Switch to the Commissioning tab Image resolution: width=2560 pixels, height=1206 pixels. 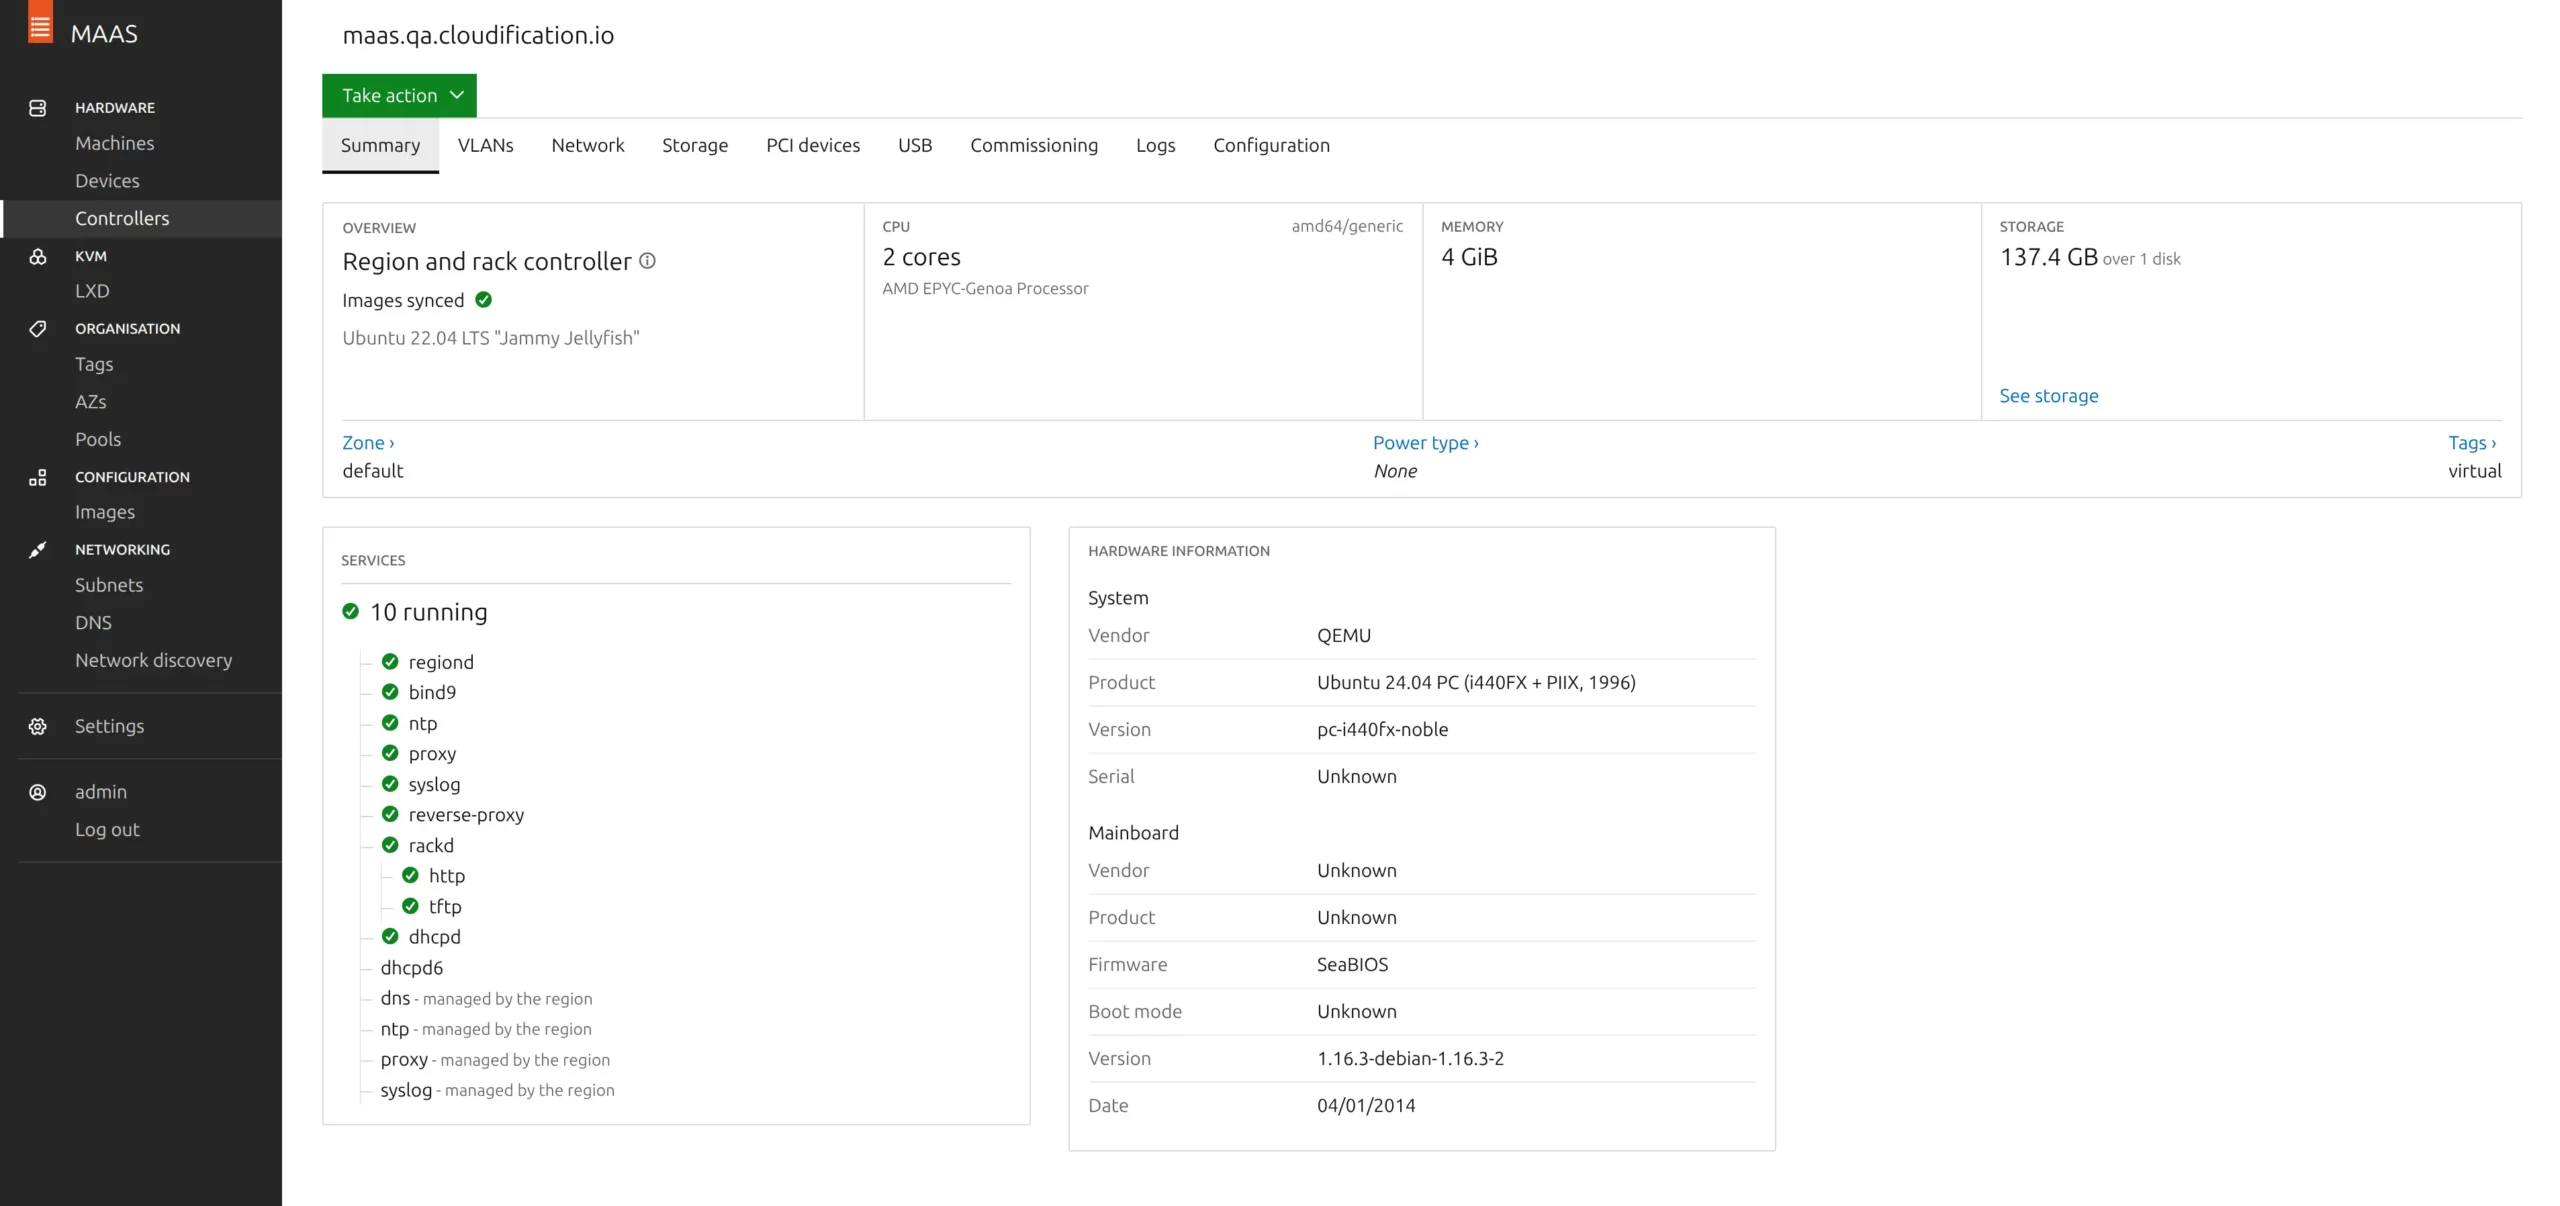tap(1033, 146)
